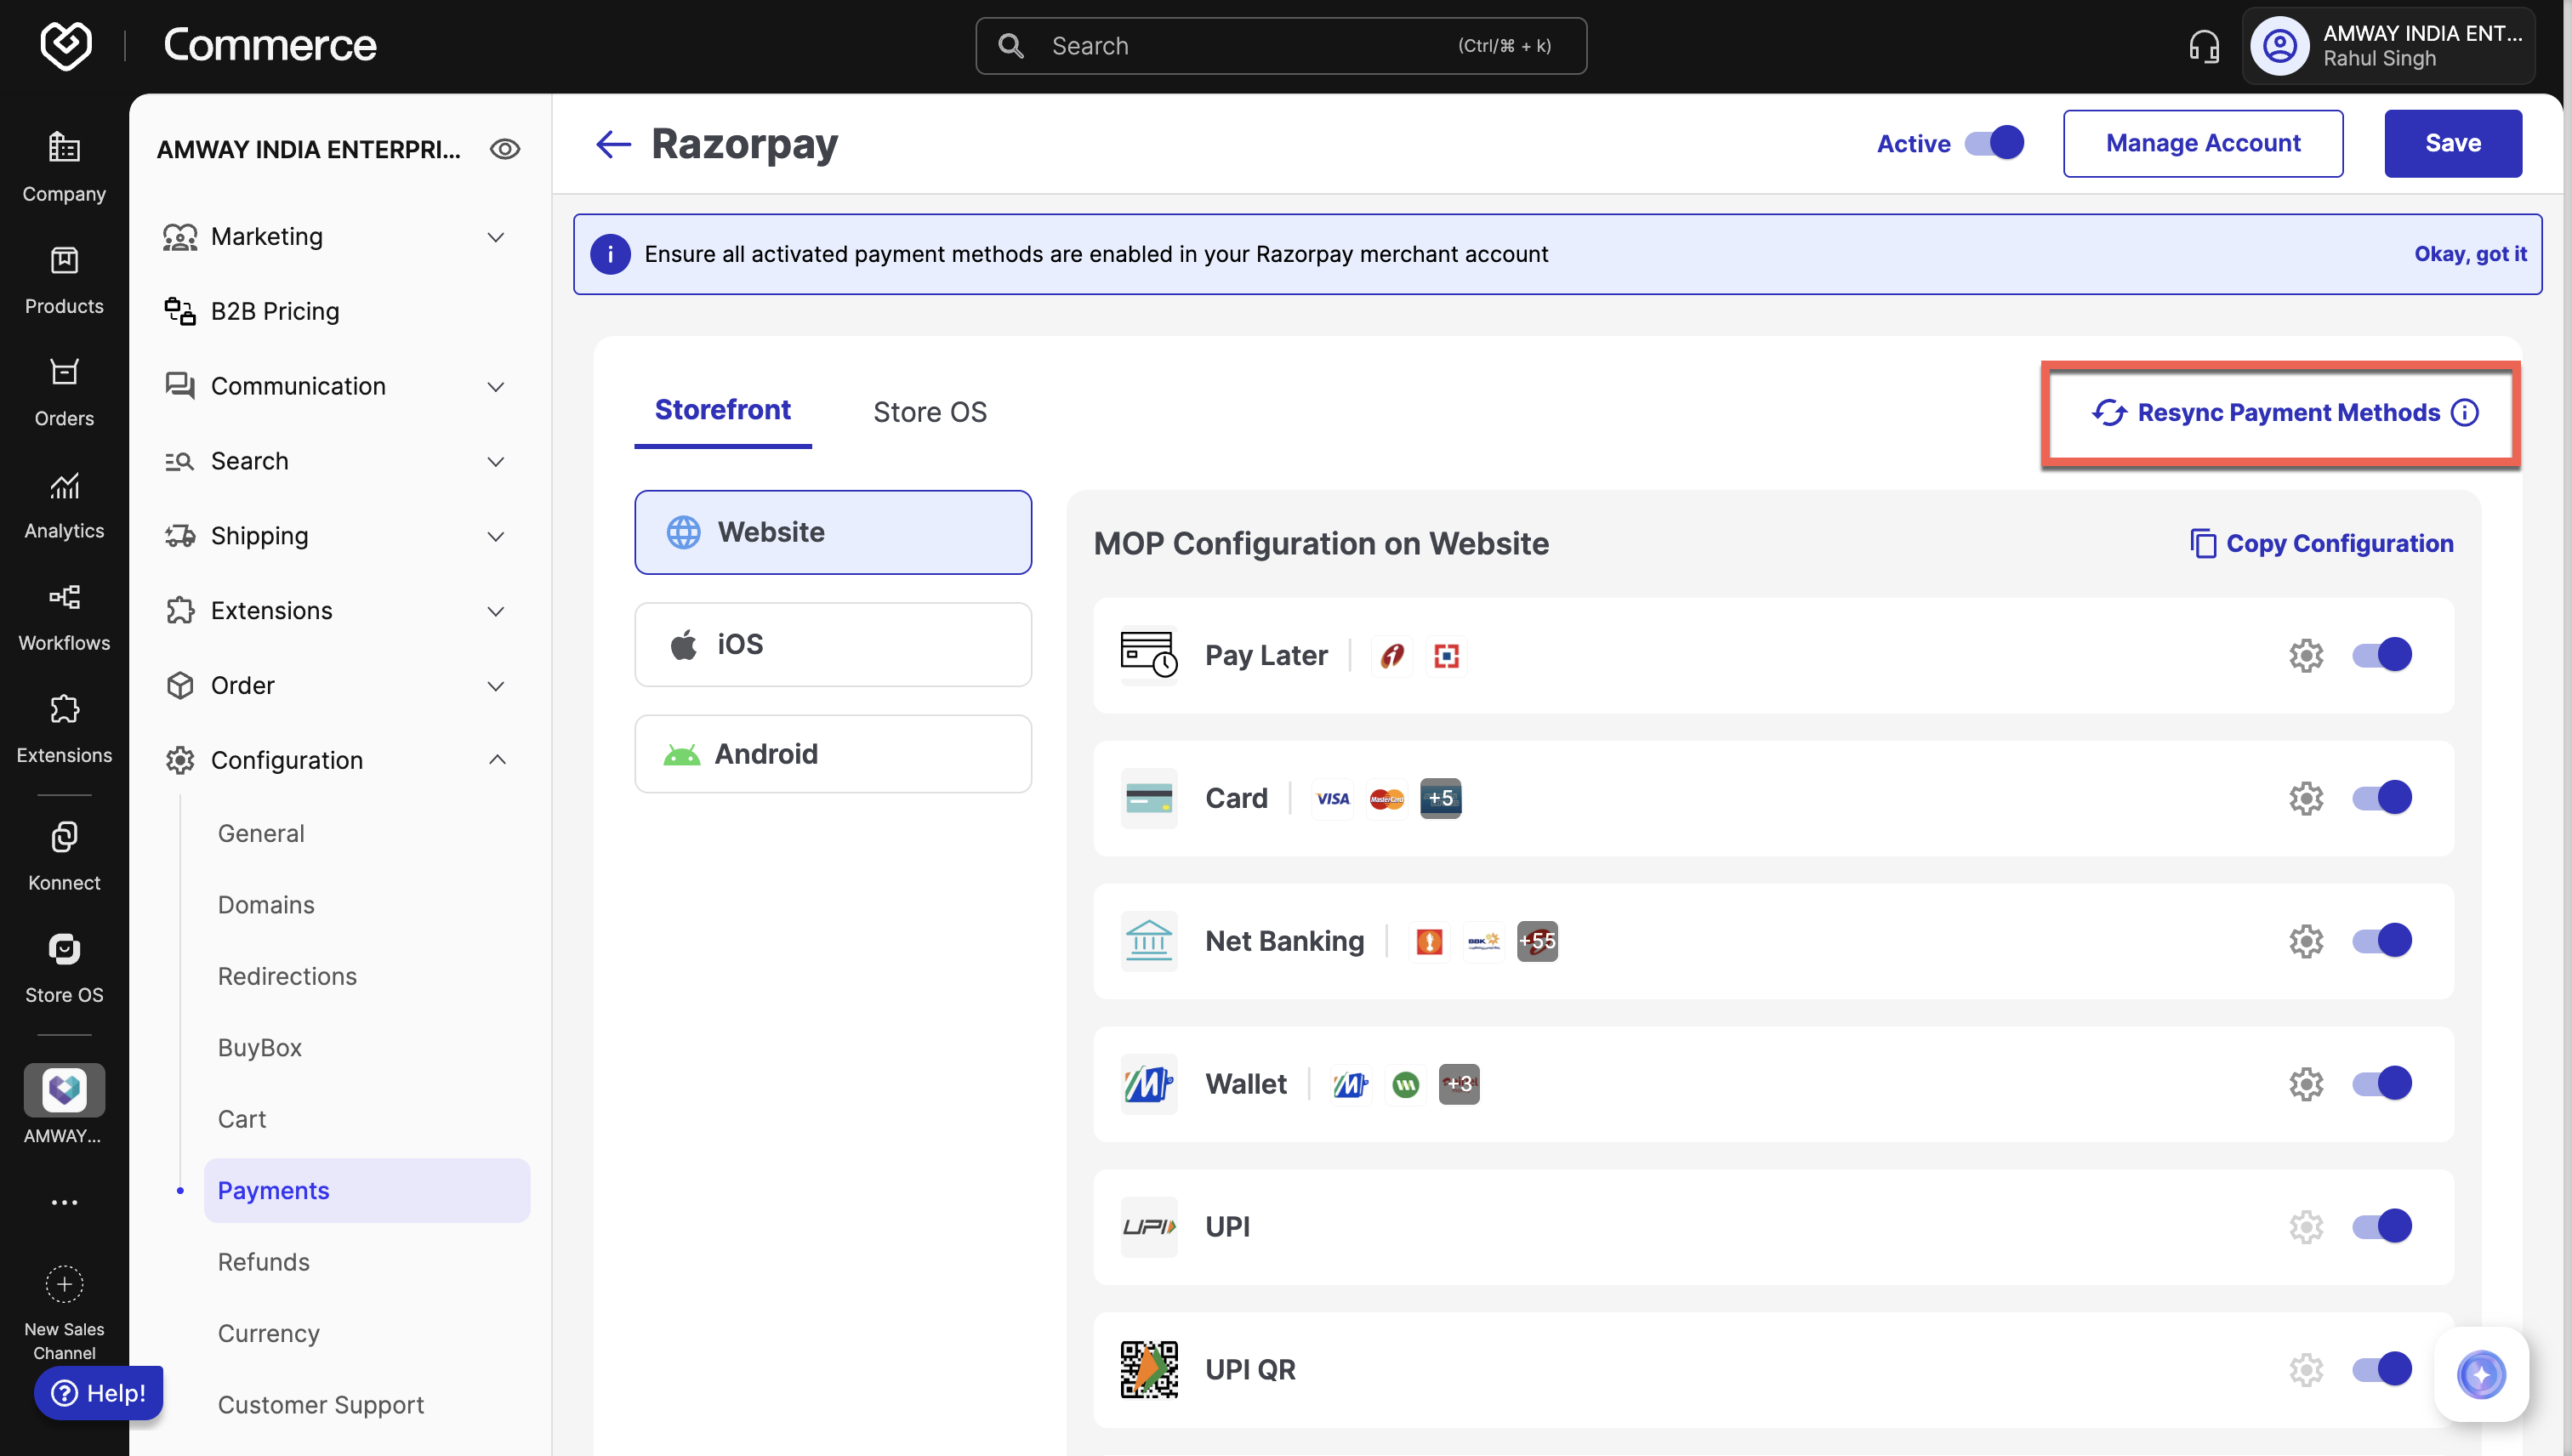Disable the UPI QR toggle
This screenshot has width=2572, height=1456.
click(x=2381, y=1369)
